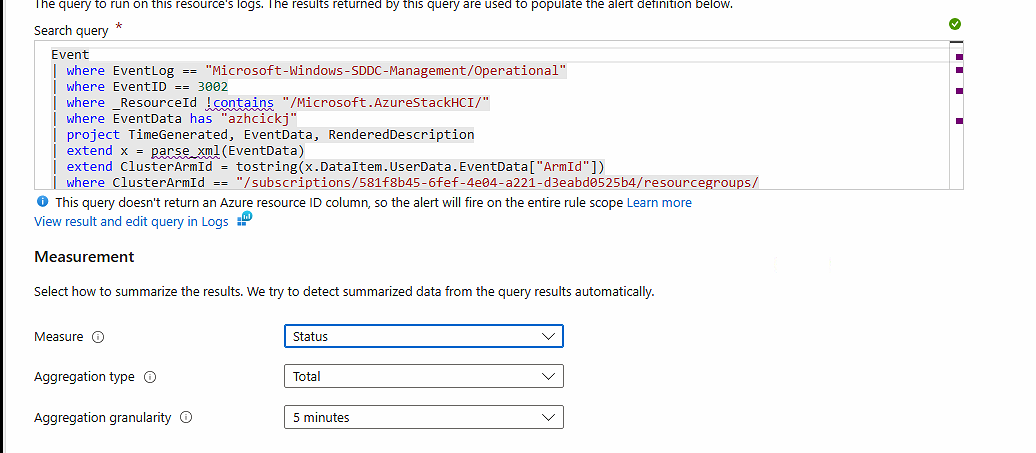
Task: Place cursor on the Event line in query
Action: [70, 55]
